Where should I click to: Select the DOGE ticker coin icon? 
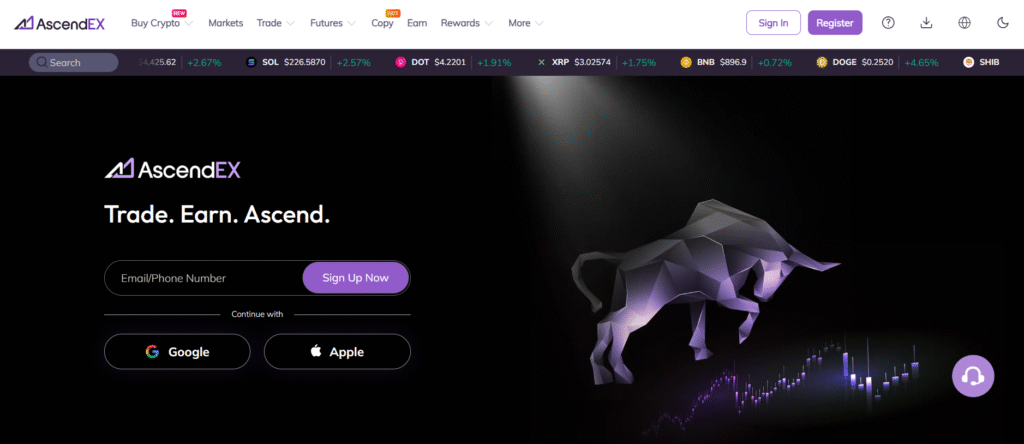[822, 63]
